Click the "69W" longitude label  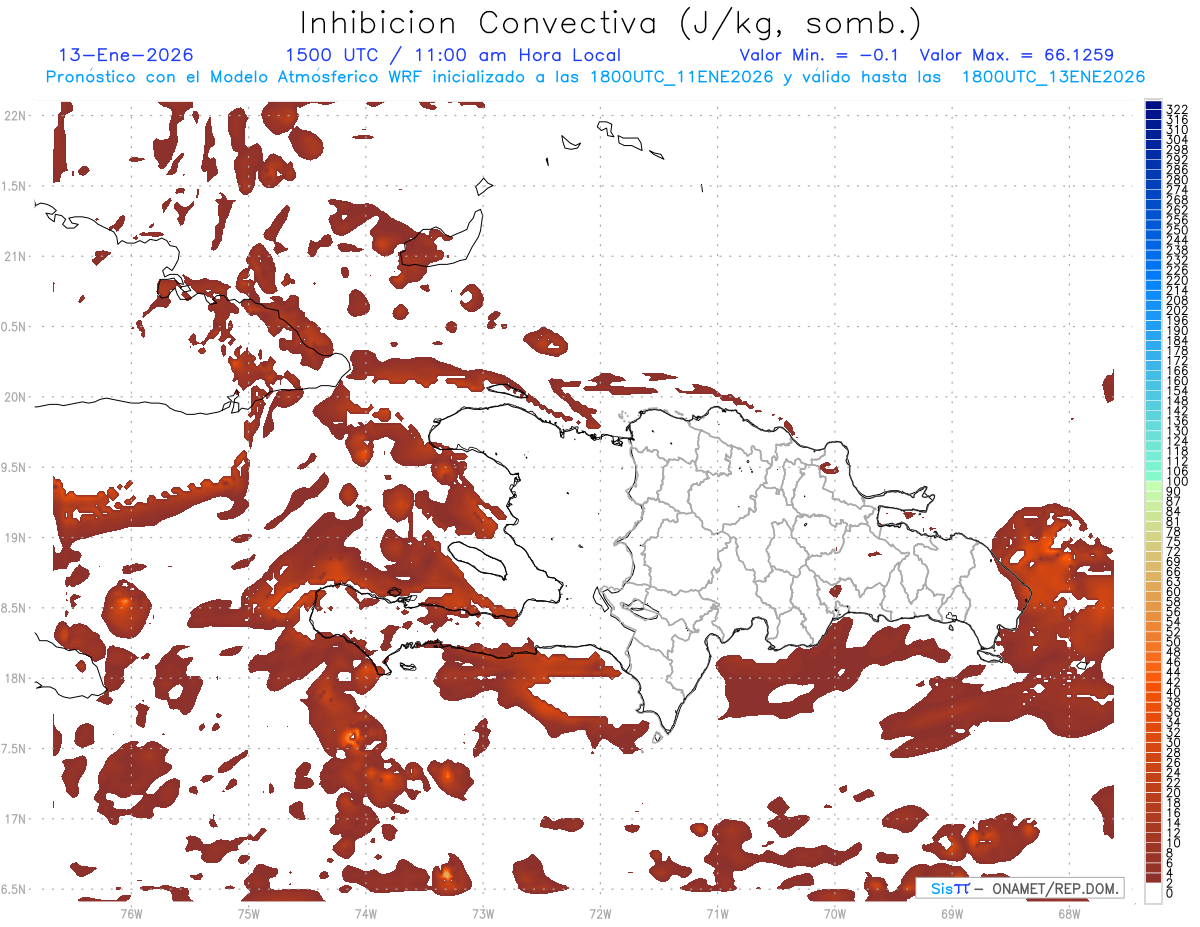tap(952, 913)
